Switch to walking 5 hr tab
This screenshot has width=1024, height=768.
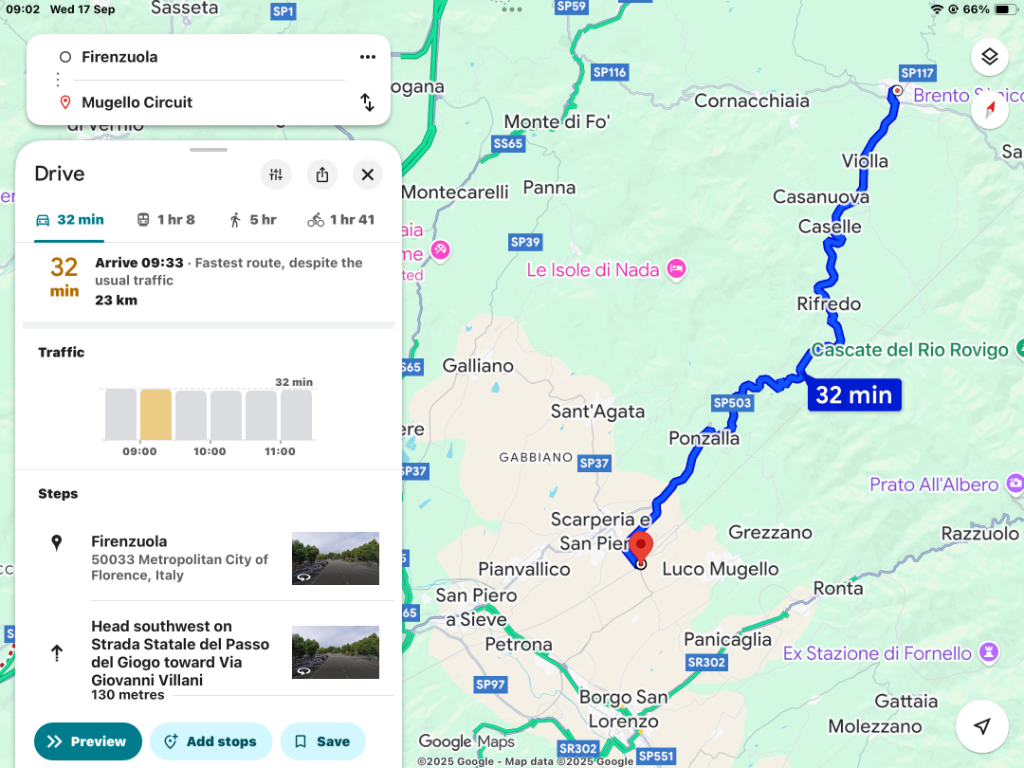click(253, 220)
